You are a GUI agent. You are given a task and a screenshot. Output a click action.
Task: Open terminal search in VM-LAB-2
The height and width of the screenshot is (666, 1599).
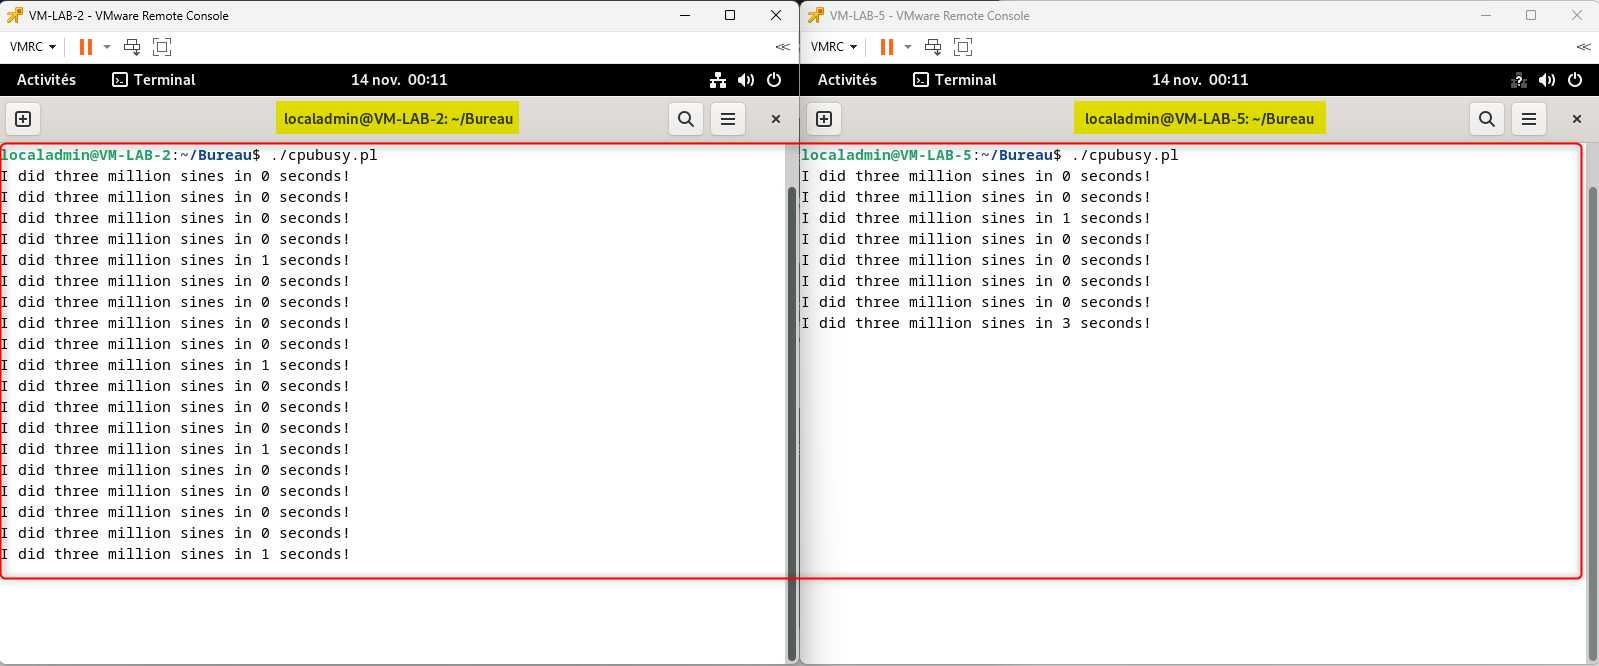pos(685,119)
